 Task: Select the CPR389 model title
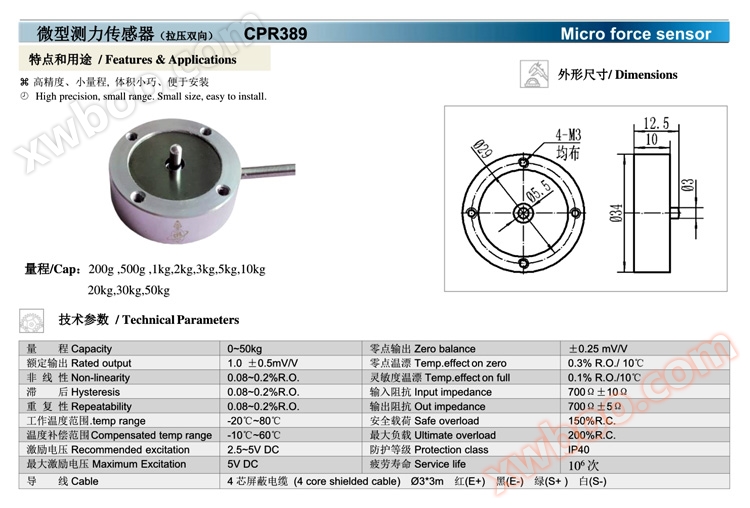276,33
